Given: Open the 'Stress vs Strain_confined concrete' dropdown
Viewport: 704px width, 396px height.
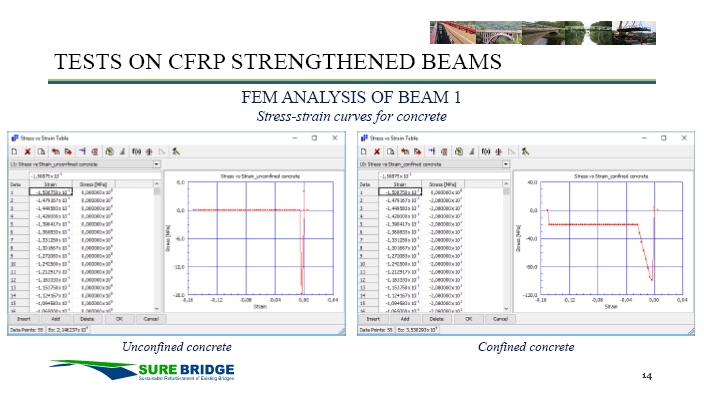Looking at the screenshot, I should (x=506, y=164).
